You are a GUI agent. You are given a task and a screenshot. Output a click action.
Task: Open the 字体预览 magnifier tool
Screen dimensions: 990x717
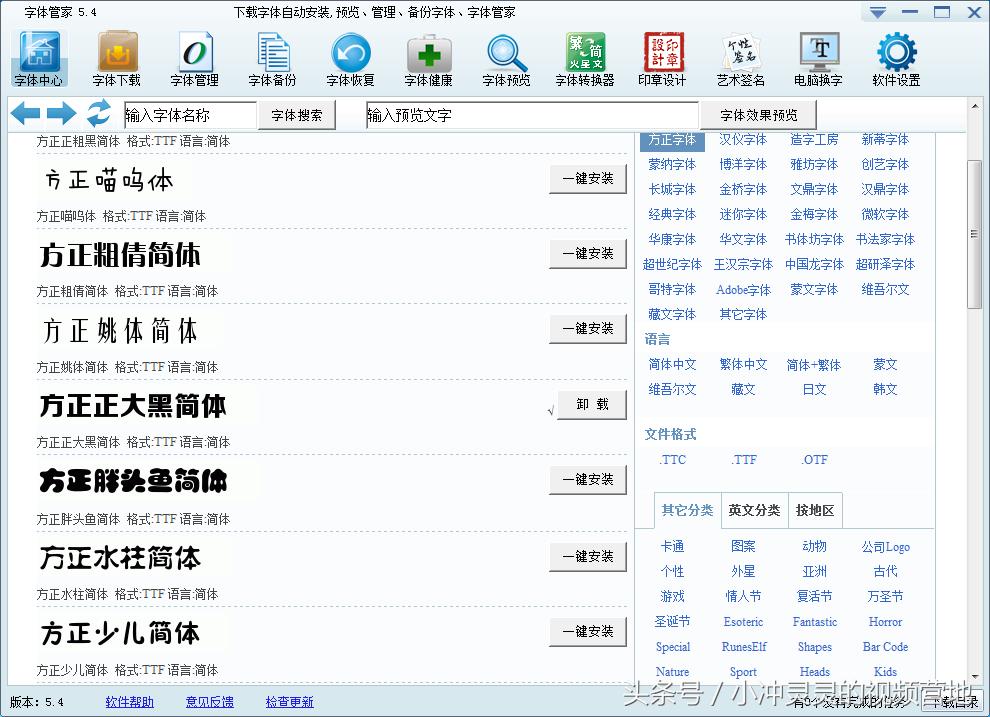(506, 58)
